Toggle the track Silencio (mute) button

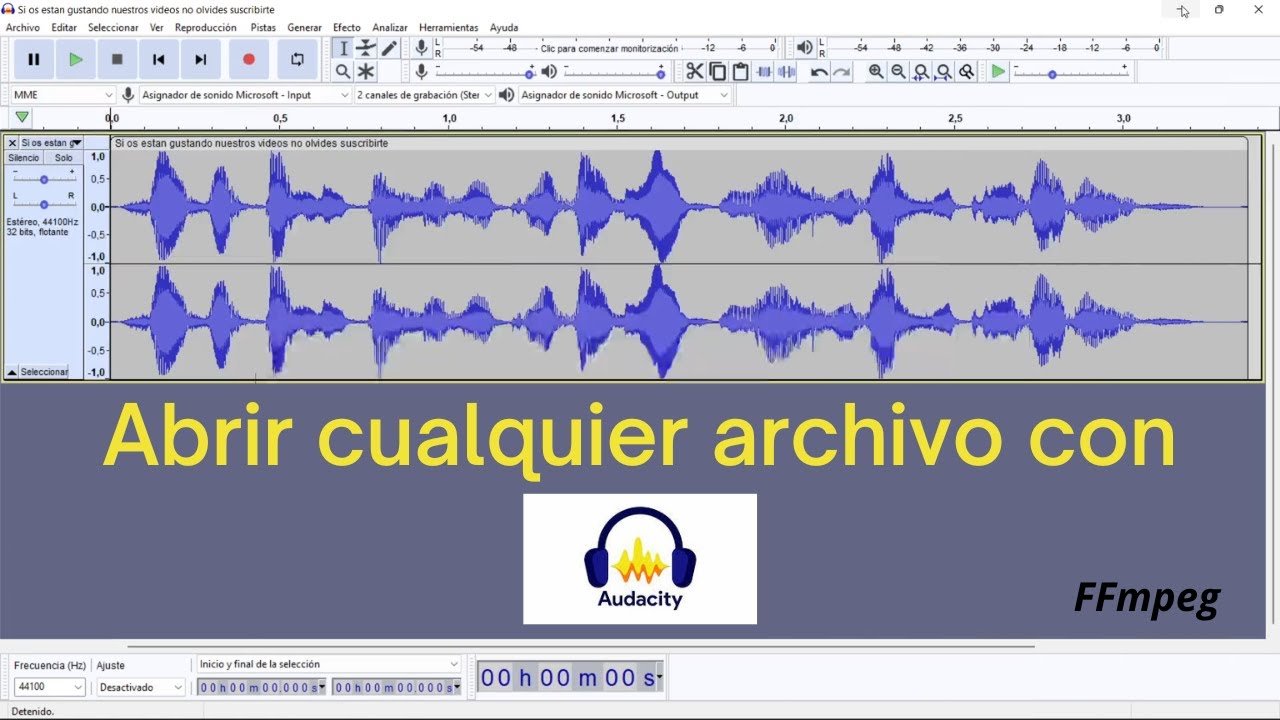(24, 158)
